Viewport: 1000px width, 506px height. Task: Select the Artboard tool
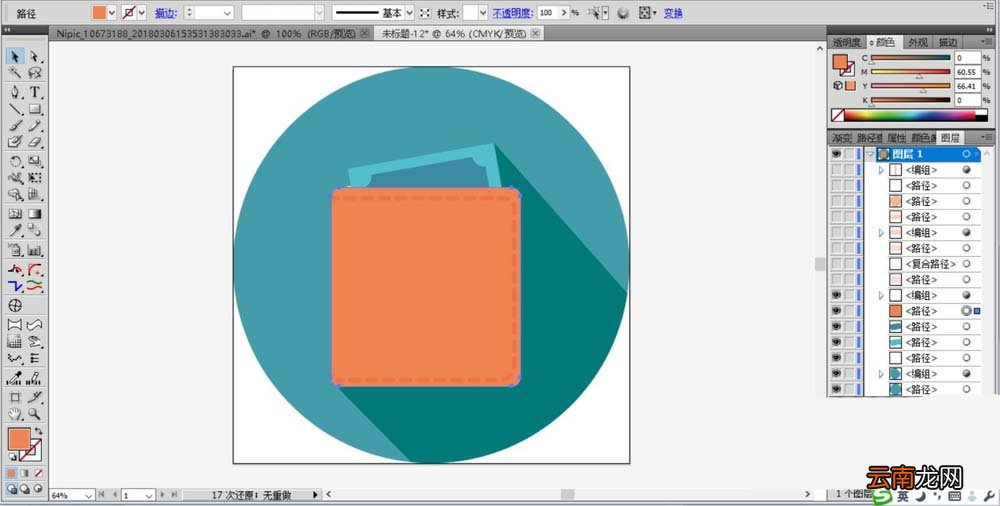[15, 397]
